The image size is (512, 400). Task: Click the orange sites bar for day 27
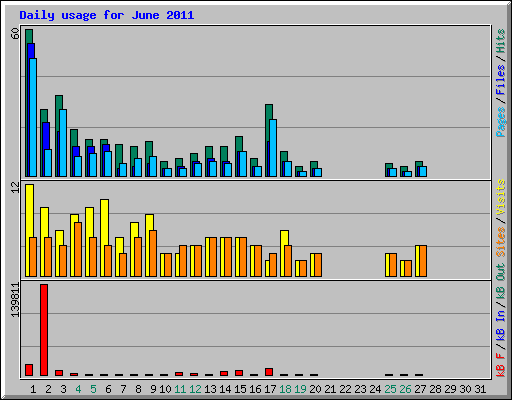[423, 261]
